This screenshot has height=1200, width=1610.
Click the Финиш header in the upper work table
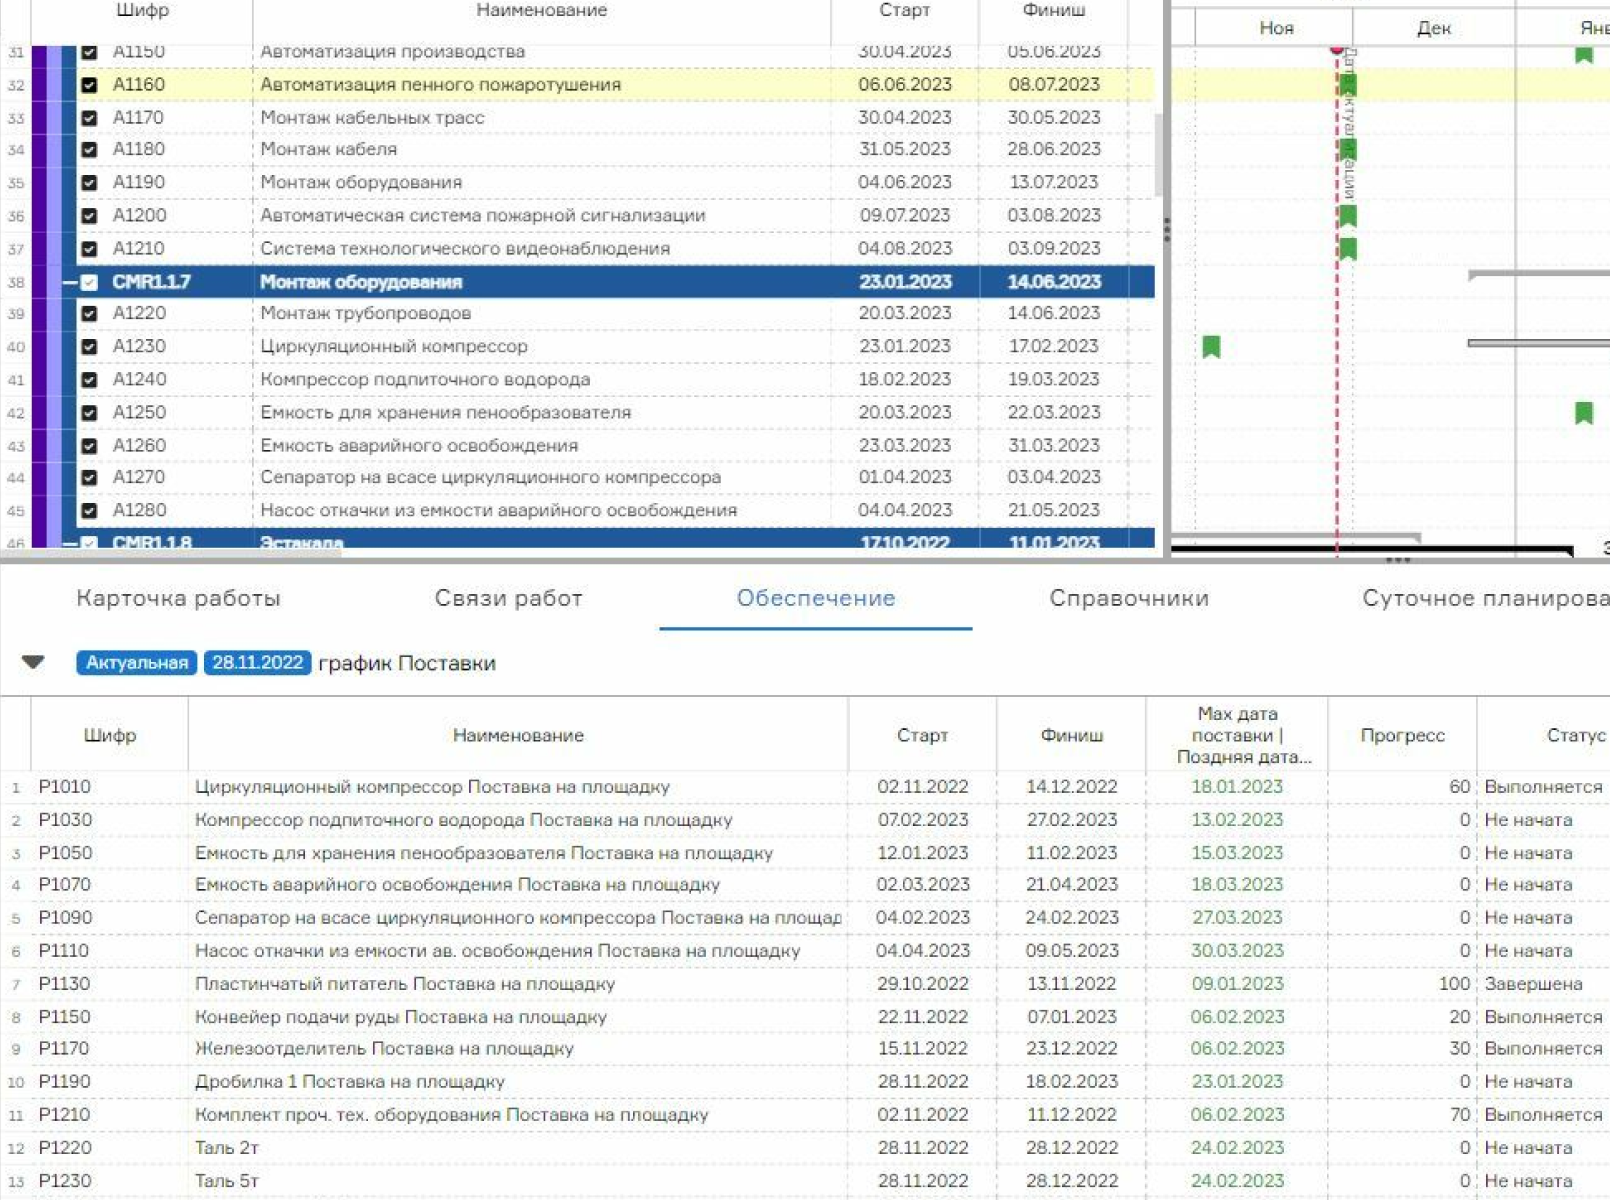[1054, 11]
